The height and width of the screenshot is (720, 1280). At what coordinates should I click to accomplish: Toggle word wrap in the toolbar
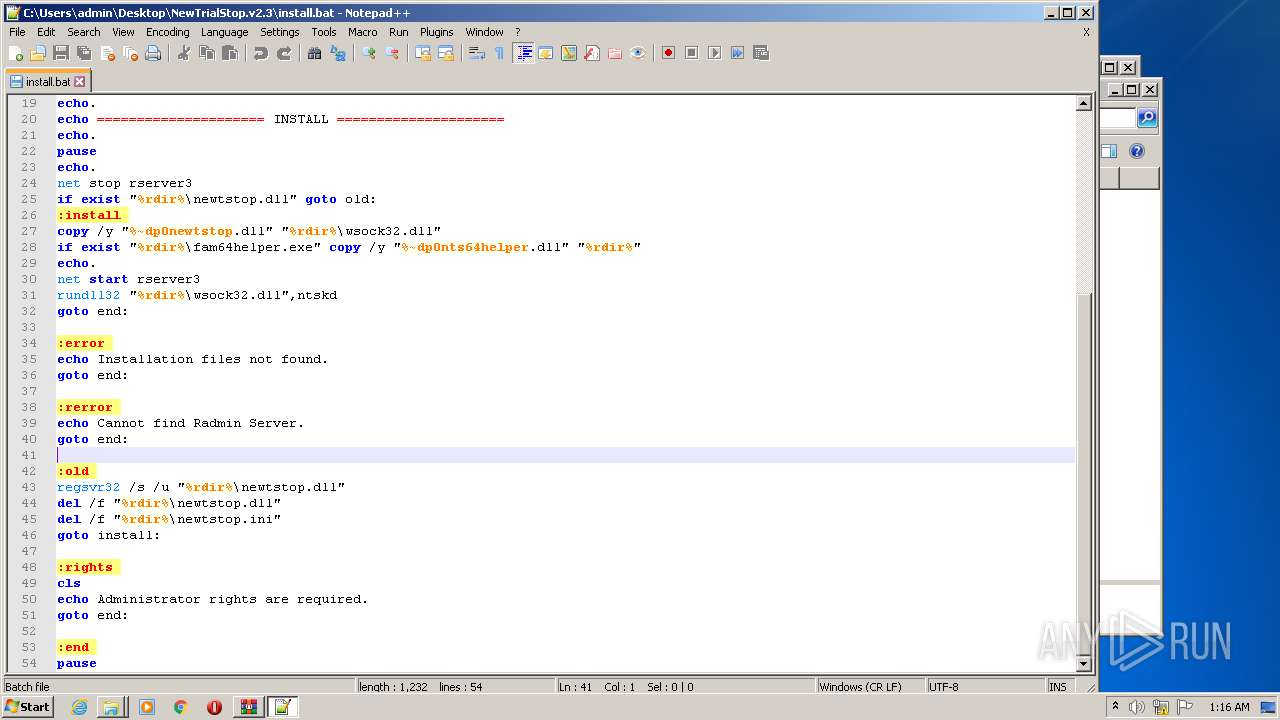pos(477,53)
